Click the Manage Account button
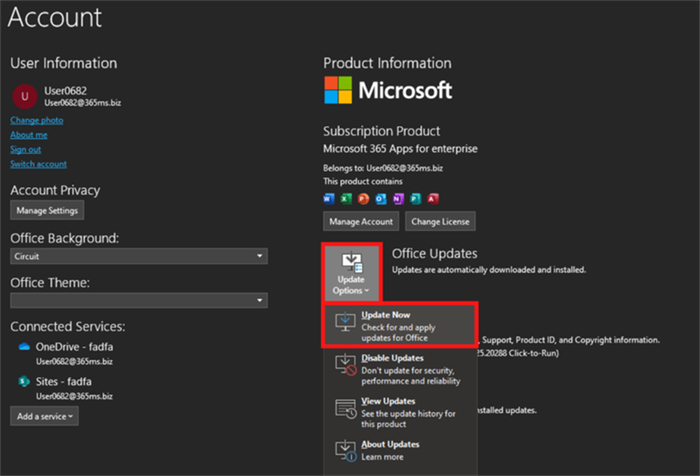Viewport: 700px width, 476px height. click(x=360, y=221)
